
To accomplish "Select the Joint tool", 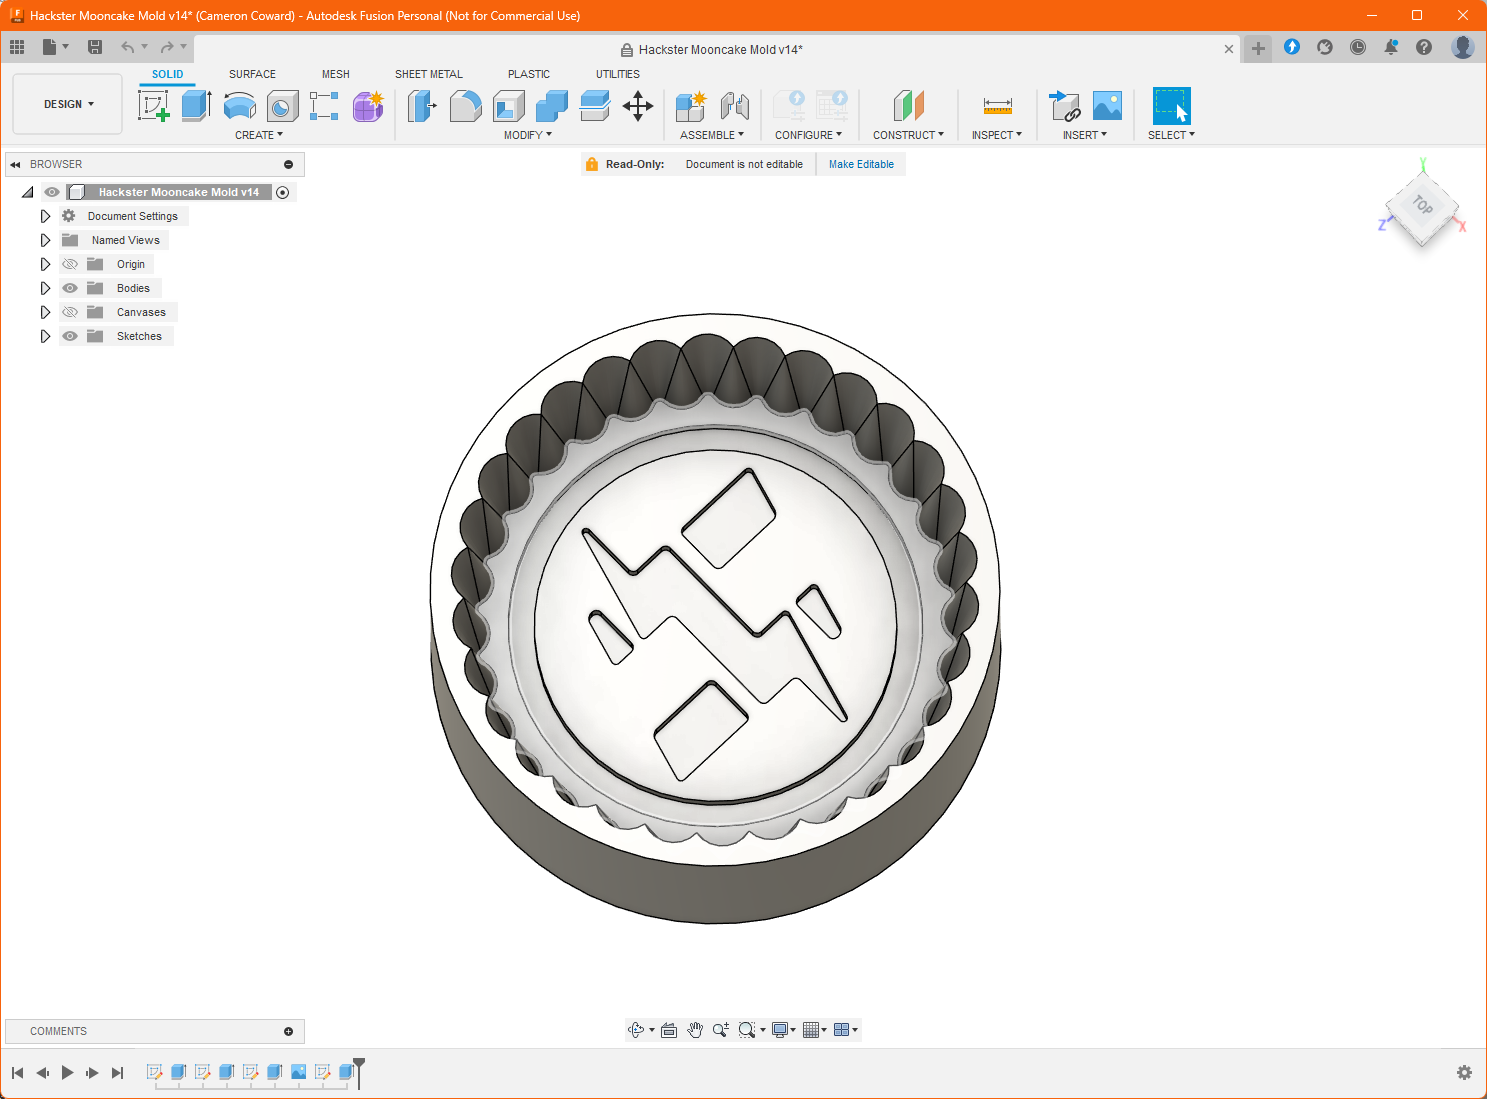I will (735, 105).
